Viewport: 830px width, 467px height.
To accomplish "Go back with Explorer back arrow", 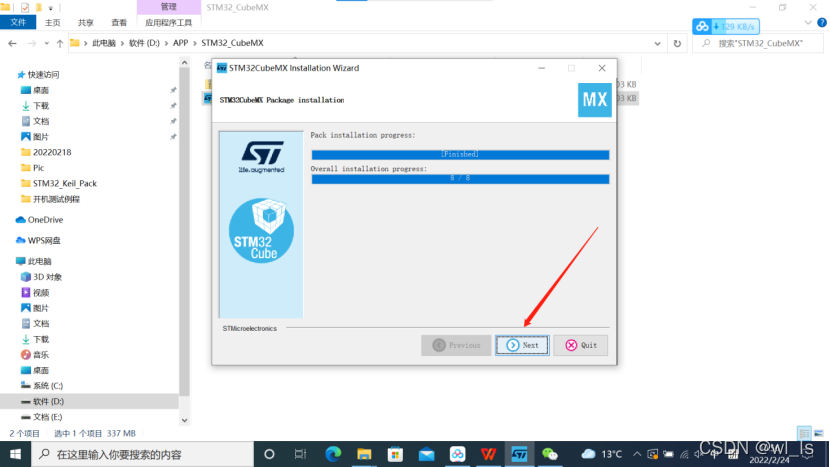I will click(x=12, y=43).
